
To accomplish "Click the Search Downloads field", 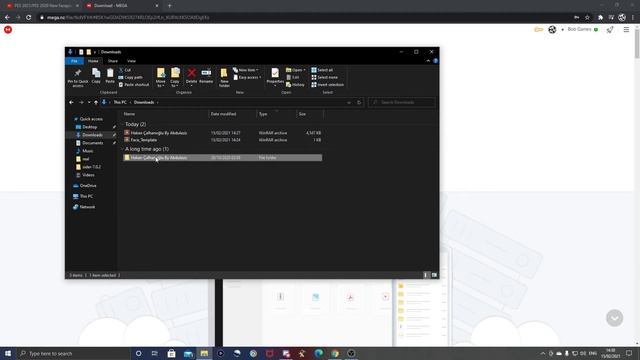I will coord(402,102).
